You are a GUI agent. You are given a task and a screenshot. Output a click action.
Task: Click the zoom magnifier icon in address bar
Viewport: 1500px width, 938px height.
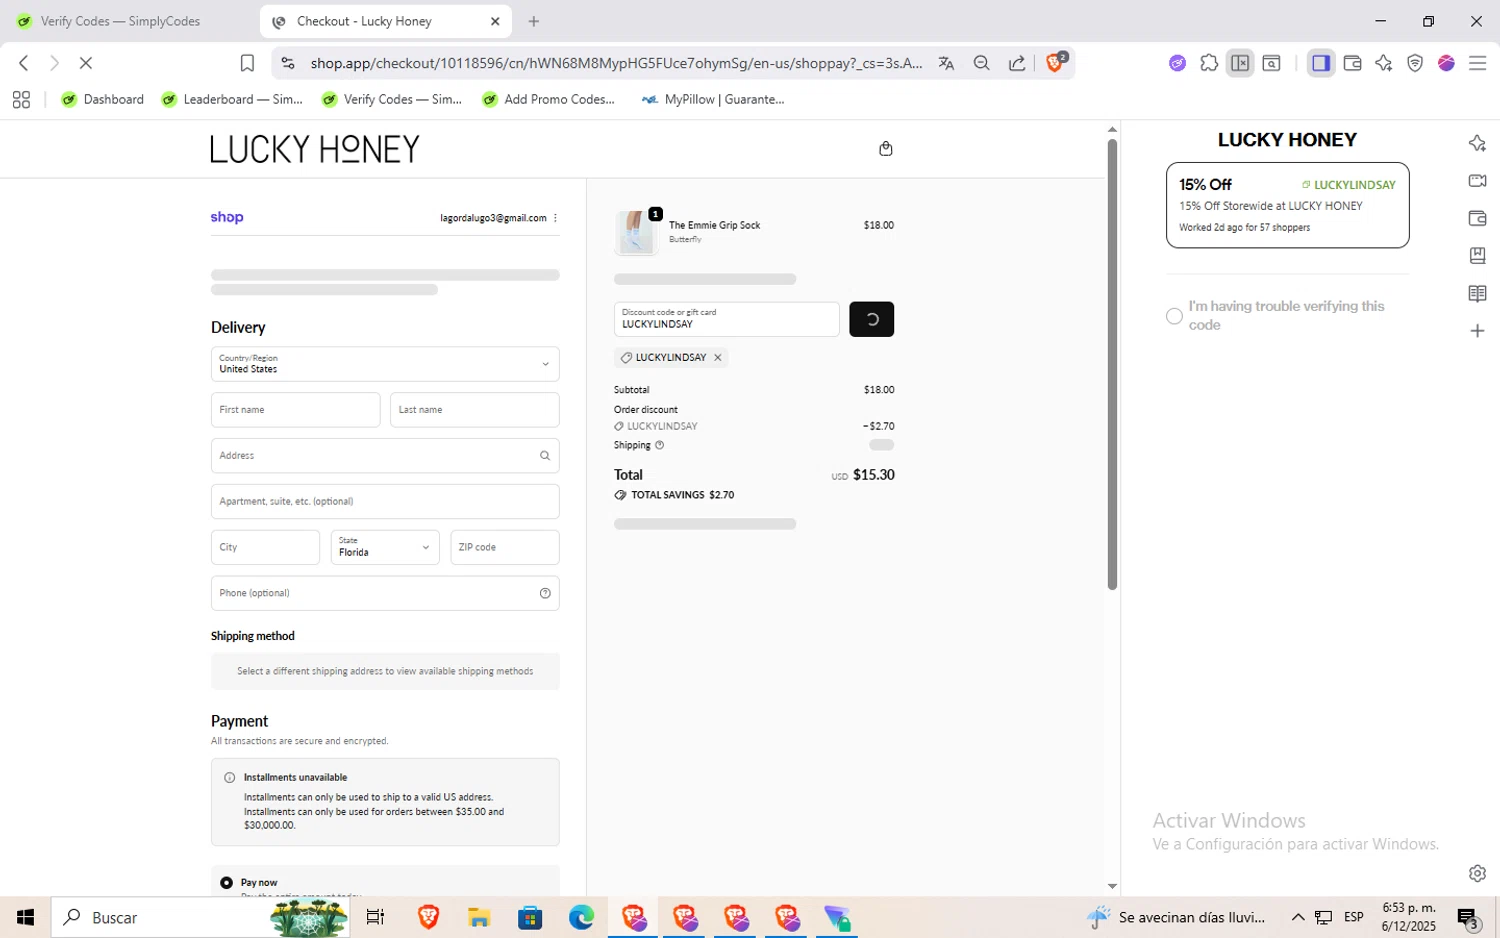coord(981,63)
